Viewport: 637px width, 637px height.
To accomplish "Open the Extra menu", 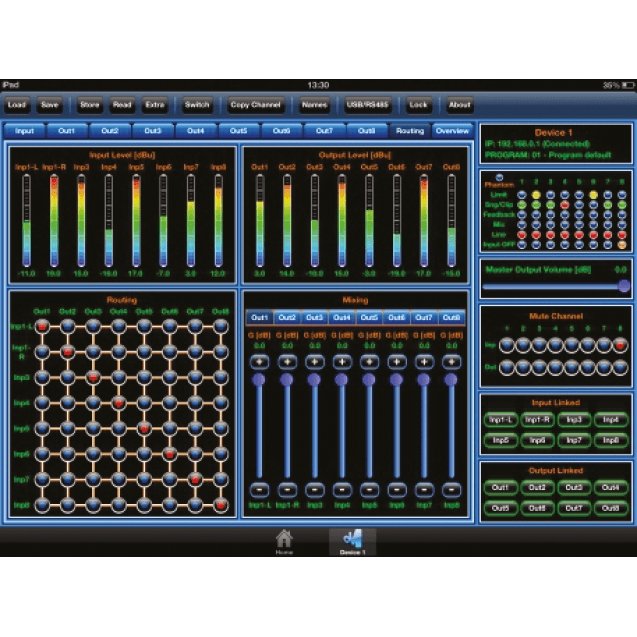I will [x=154, y=104].
